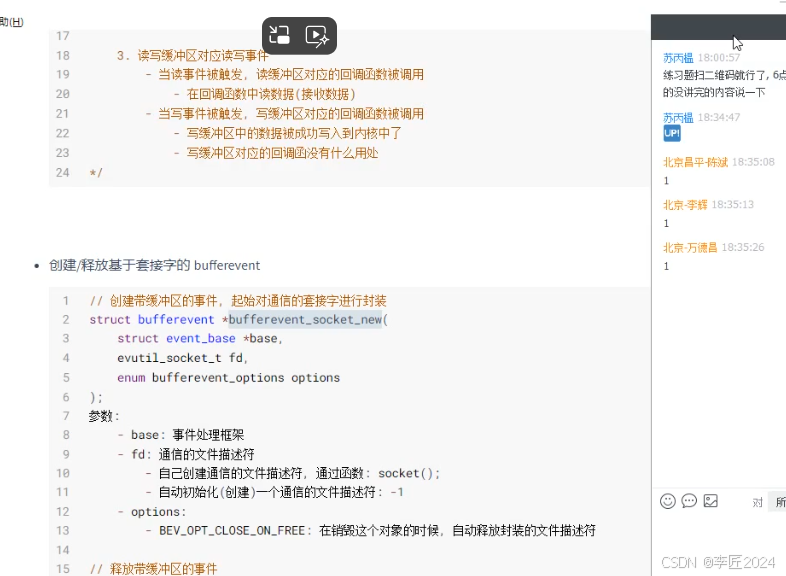The height and width of the screenshot is (576, 786).
Task: Click line '写缓冲区对应的回调函没有什么用处'
Action: point(282,153)
